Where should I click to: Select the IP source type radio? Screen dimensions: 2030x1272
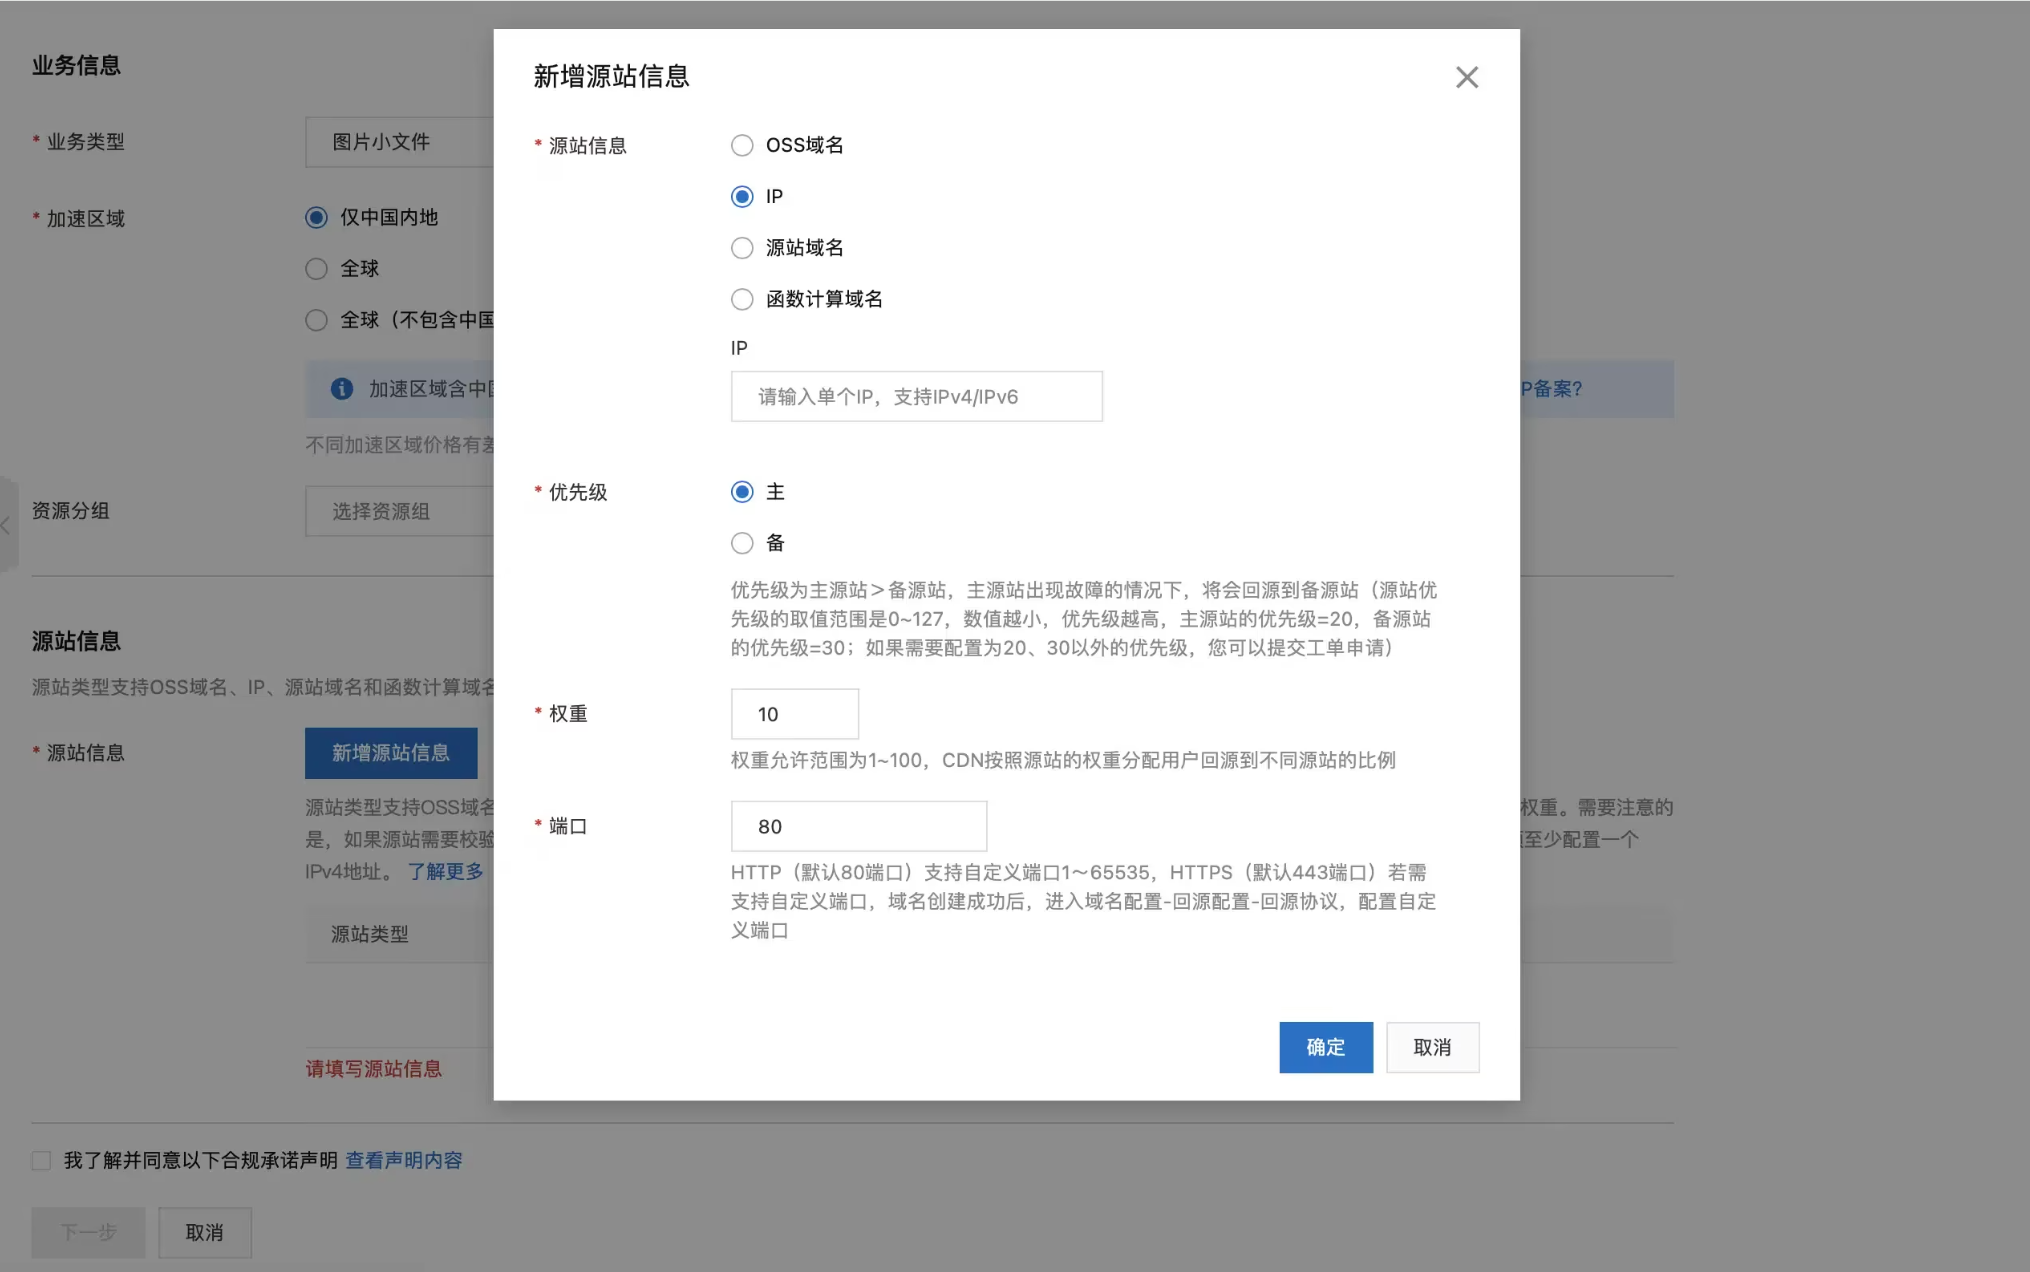point(742,196)
